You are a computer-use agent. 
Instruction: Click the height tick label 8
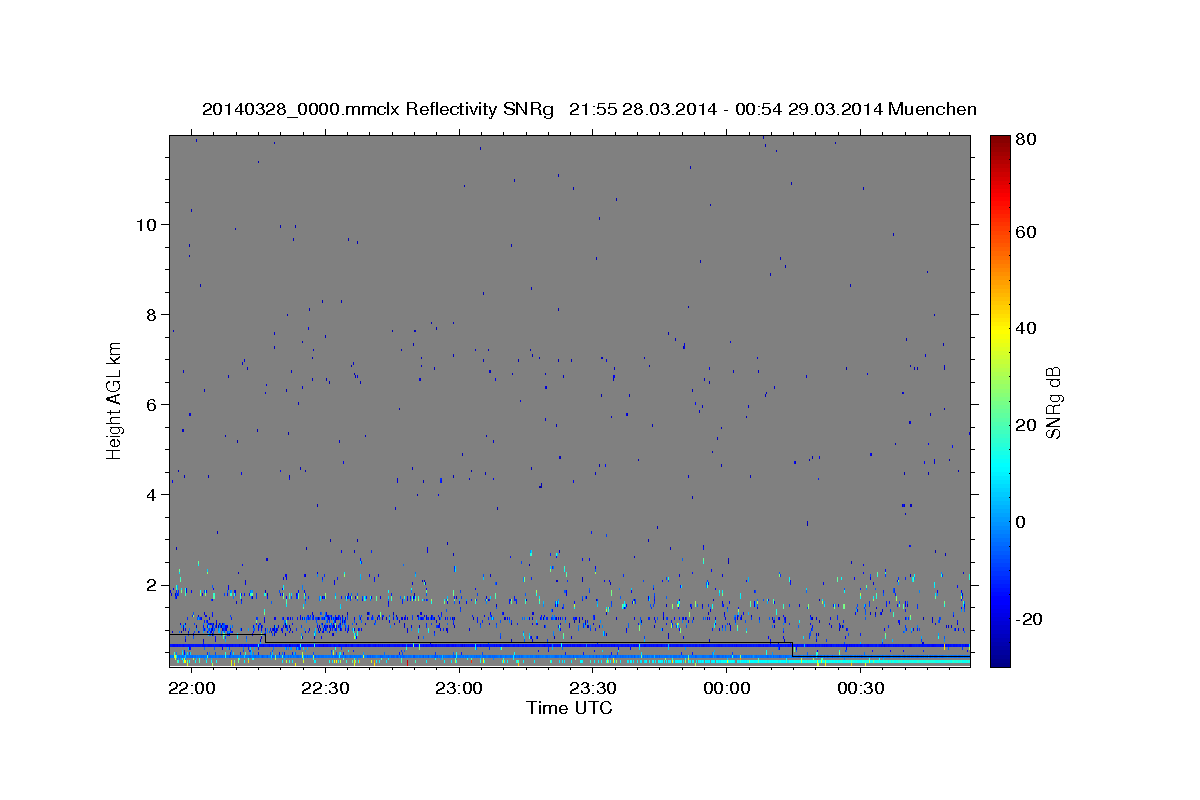[153, 314]
